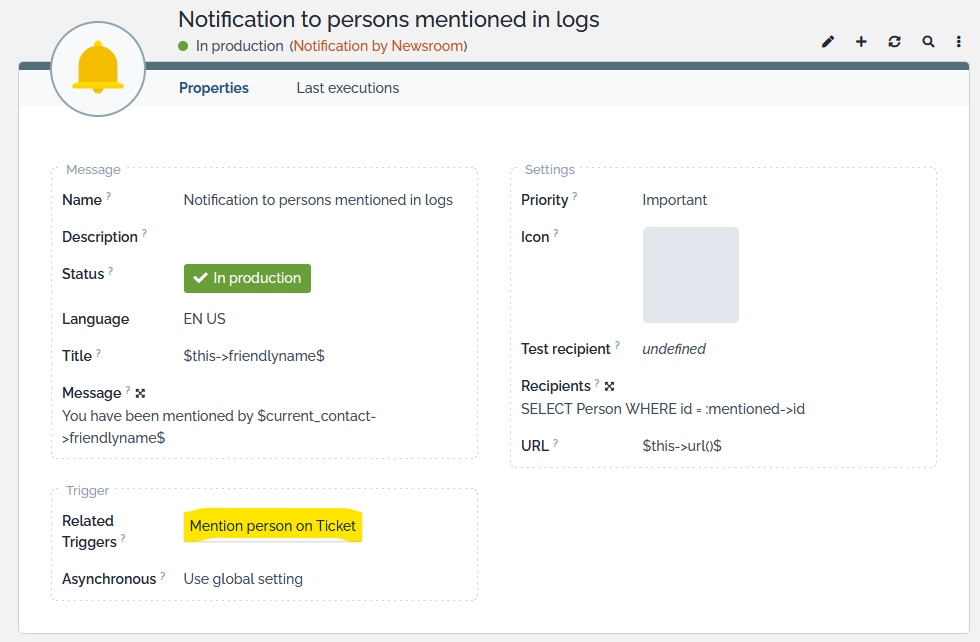
Task: Click the pencil edit icon
Action: [x=828, y=42]
